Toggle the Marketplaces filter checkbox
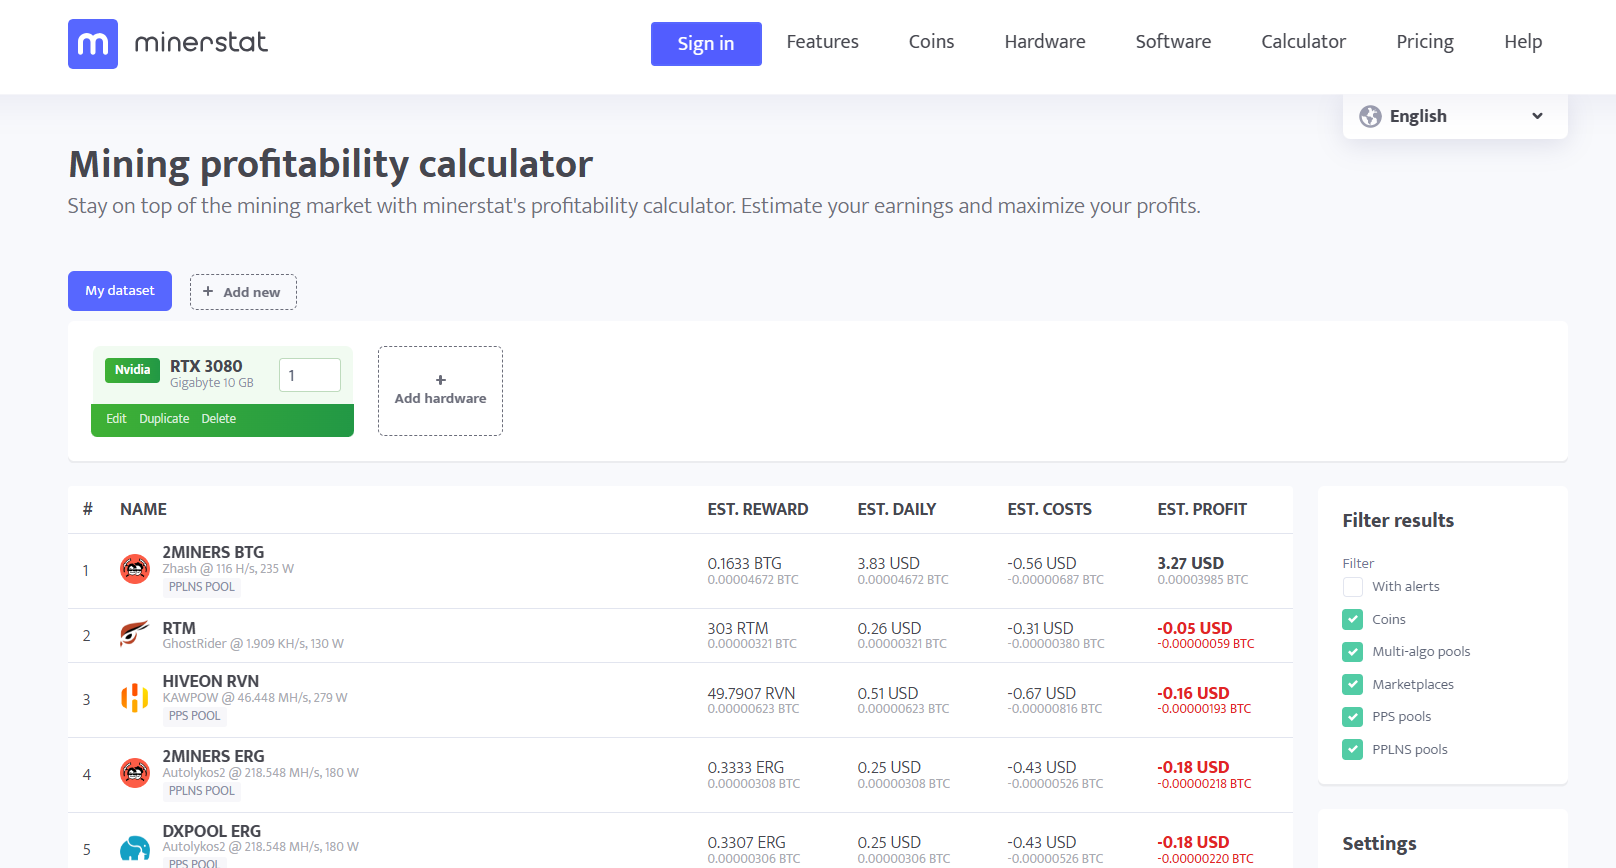Screen dimensions: 1616x868 coord(1353,684)
